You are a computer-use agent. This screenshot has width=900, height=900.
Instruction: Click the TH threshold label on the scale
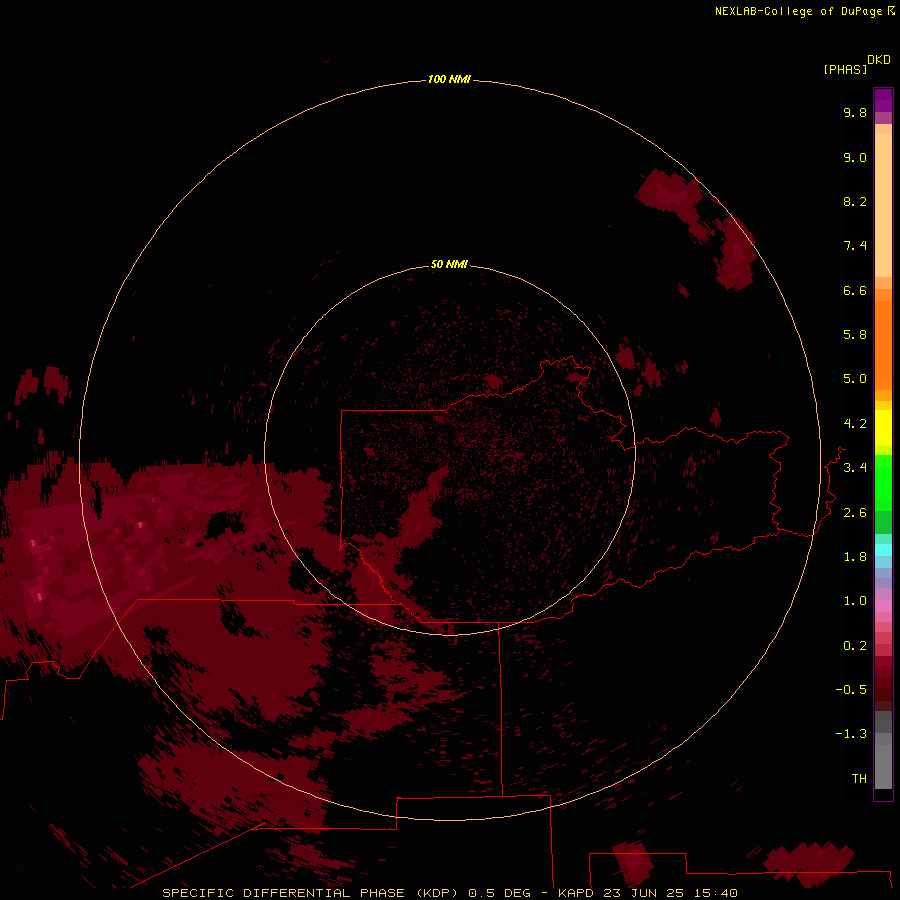pyautogui.click(x=859, y=779)
